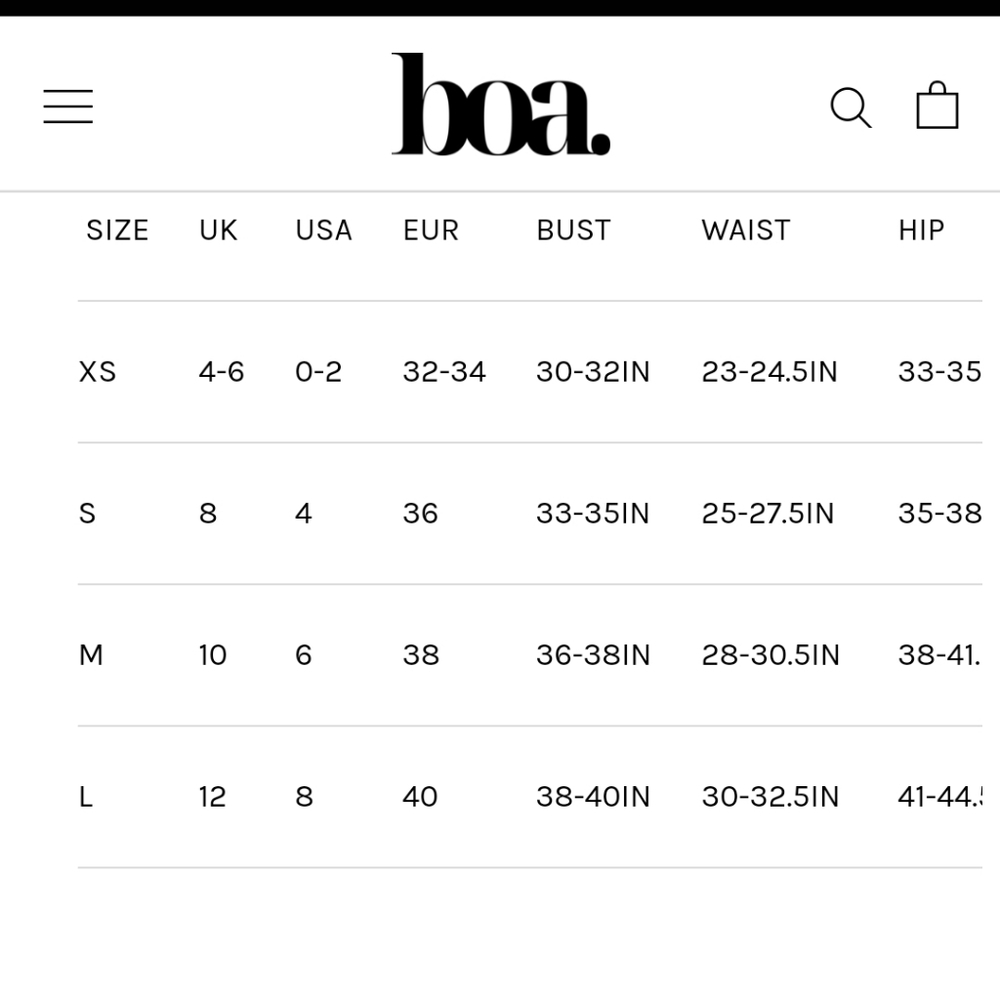Open the shopping bag cart
1000x1000 pixels.
click(x=937, y=105)
